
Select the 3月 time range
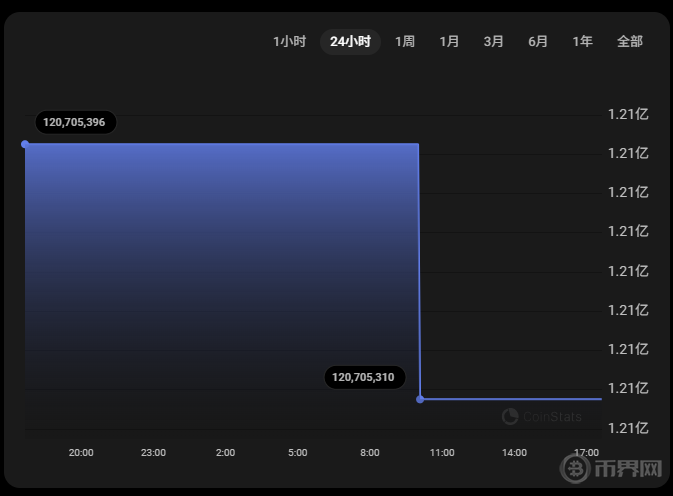493,41
